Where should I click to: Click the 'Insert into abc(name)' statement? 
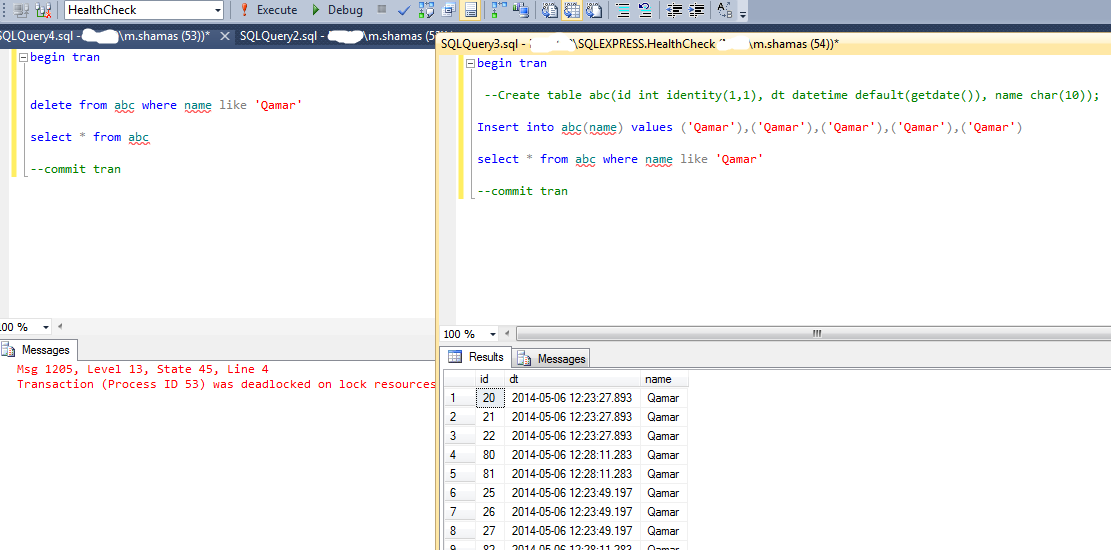tap(750, 127)
